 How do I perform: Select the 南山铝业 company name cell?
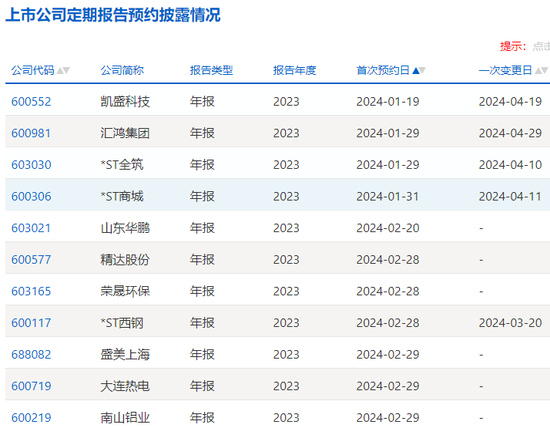(125, 417)
